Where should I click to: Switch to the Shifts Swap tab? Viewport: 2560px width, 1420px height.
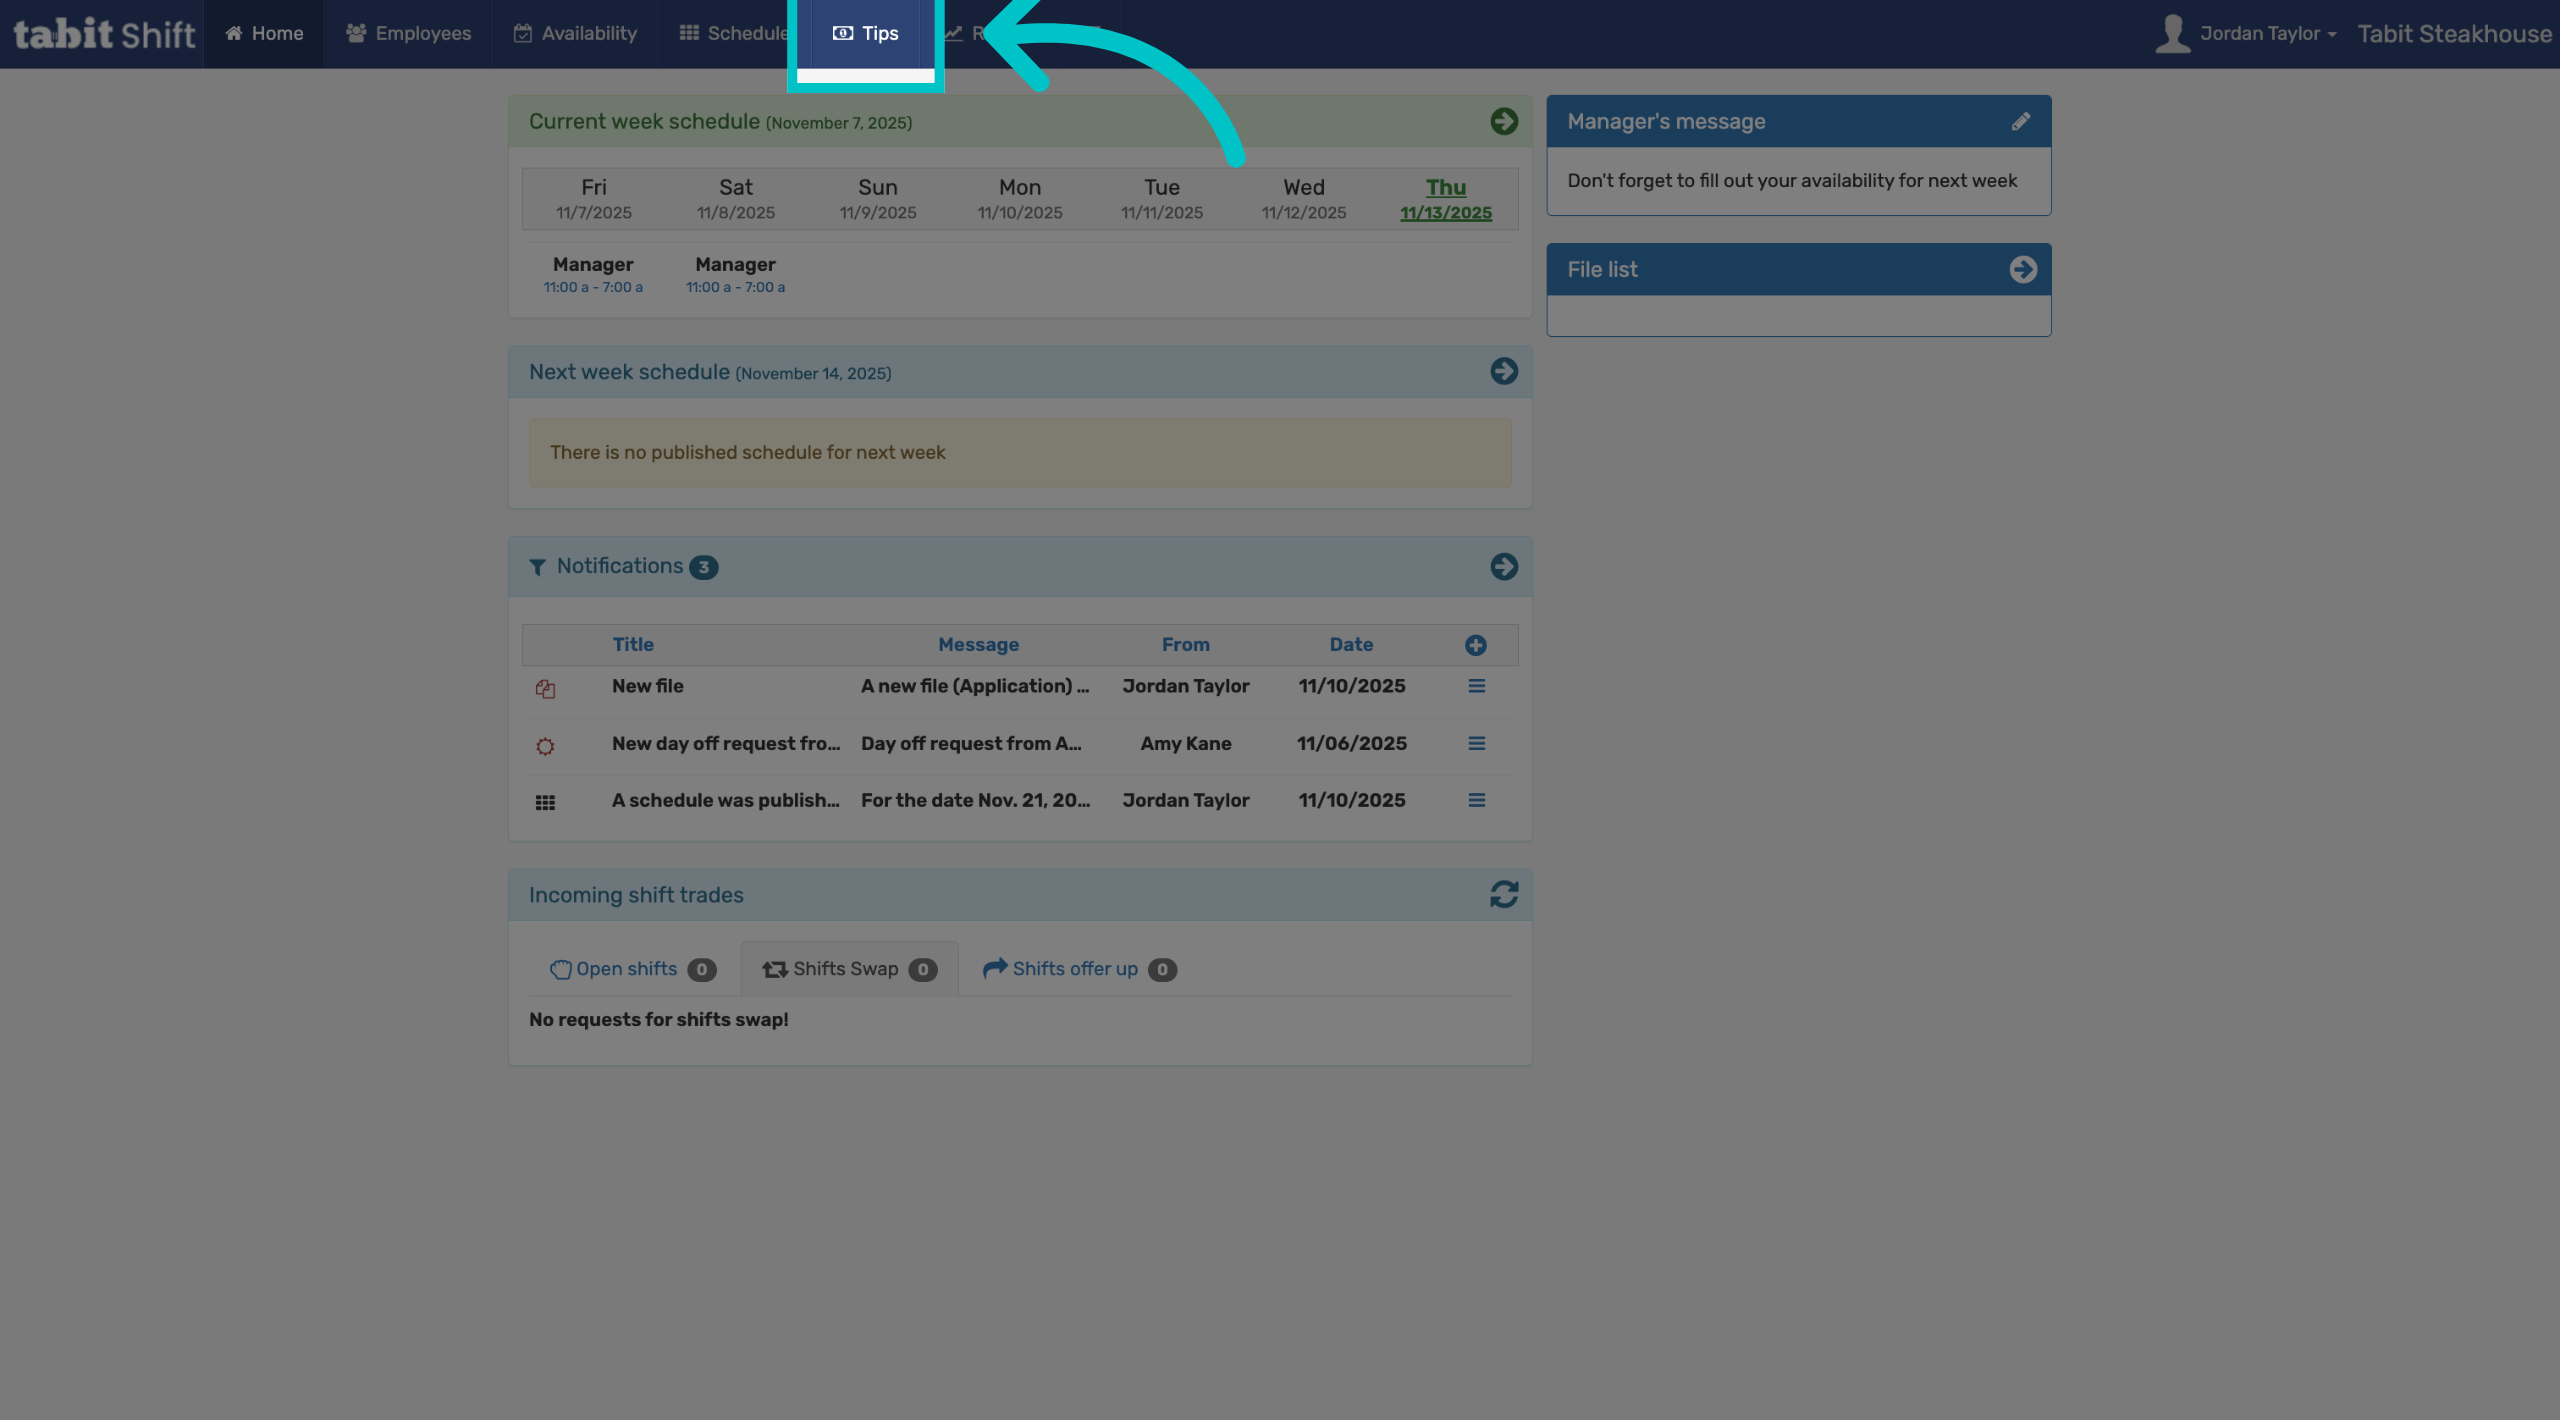click(x=849, y=969)
